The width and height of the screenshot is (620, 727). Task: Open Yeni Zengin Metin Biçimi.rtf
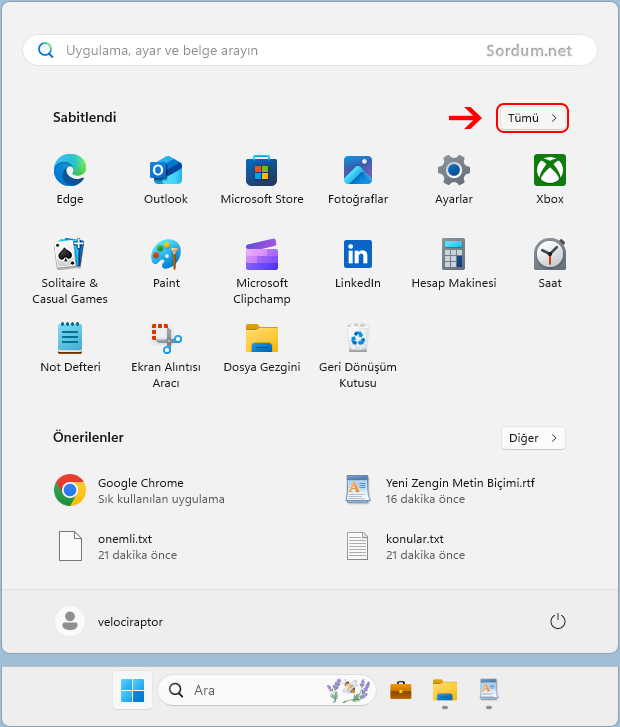(x=441, y=490)
